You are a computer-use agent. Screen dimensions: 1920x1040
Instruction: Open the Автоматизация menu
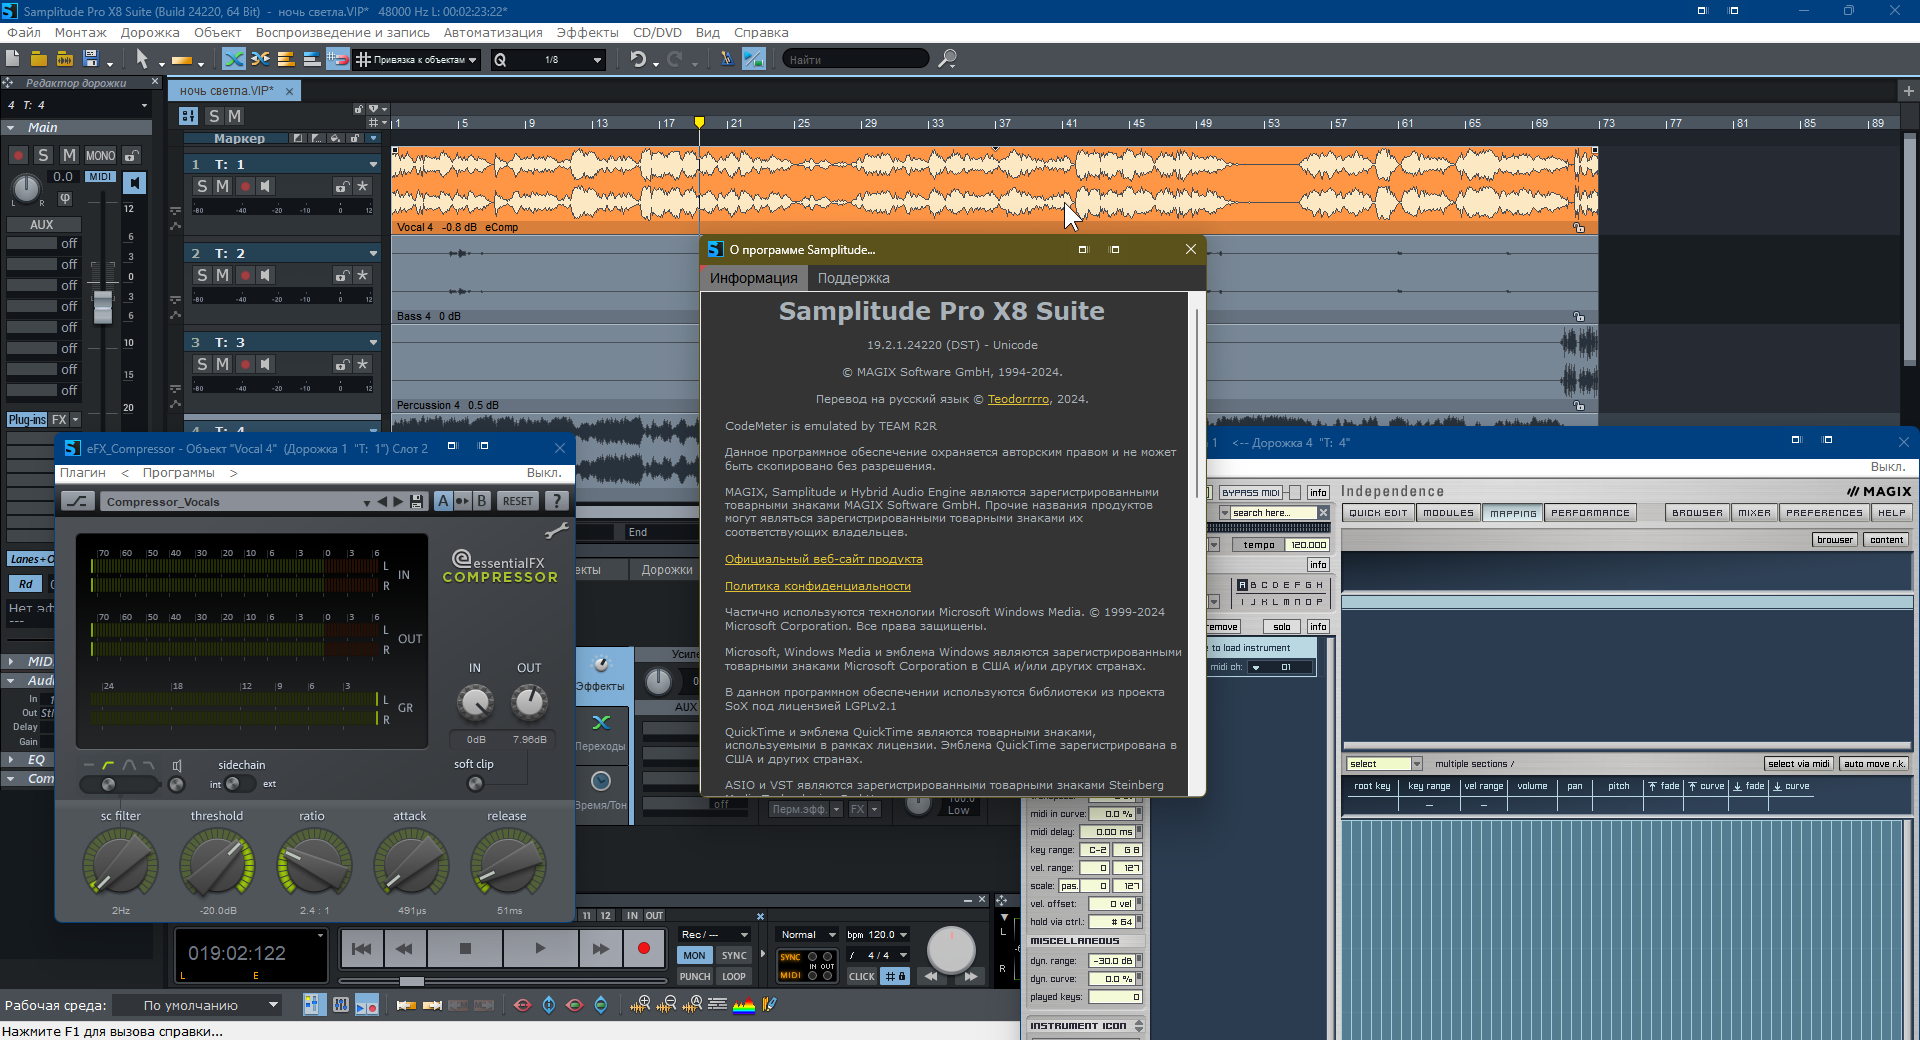click(x=493, y=32)
